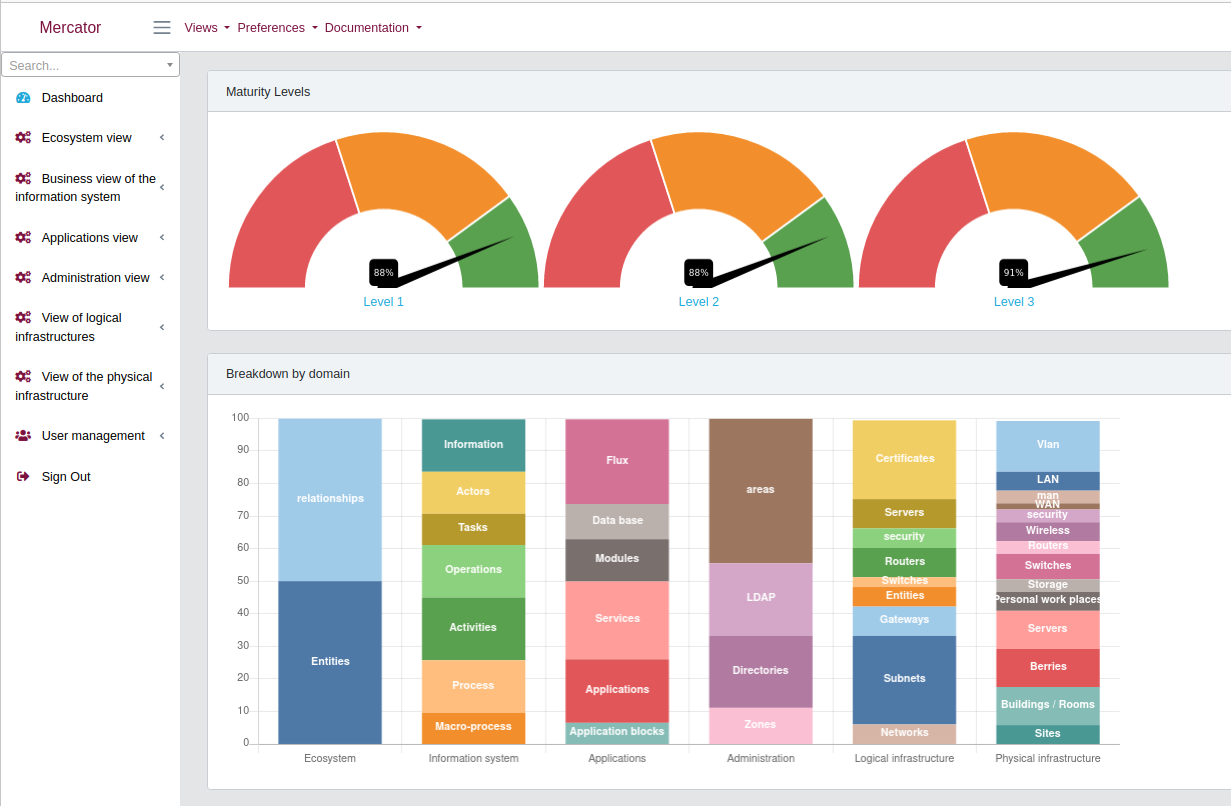Open the Dashboard from the sidebar

click(x=73, y=97)
